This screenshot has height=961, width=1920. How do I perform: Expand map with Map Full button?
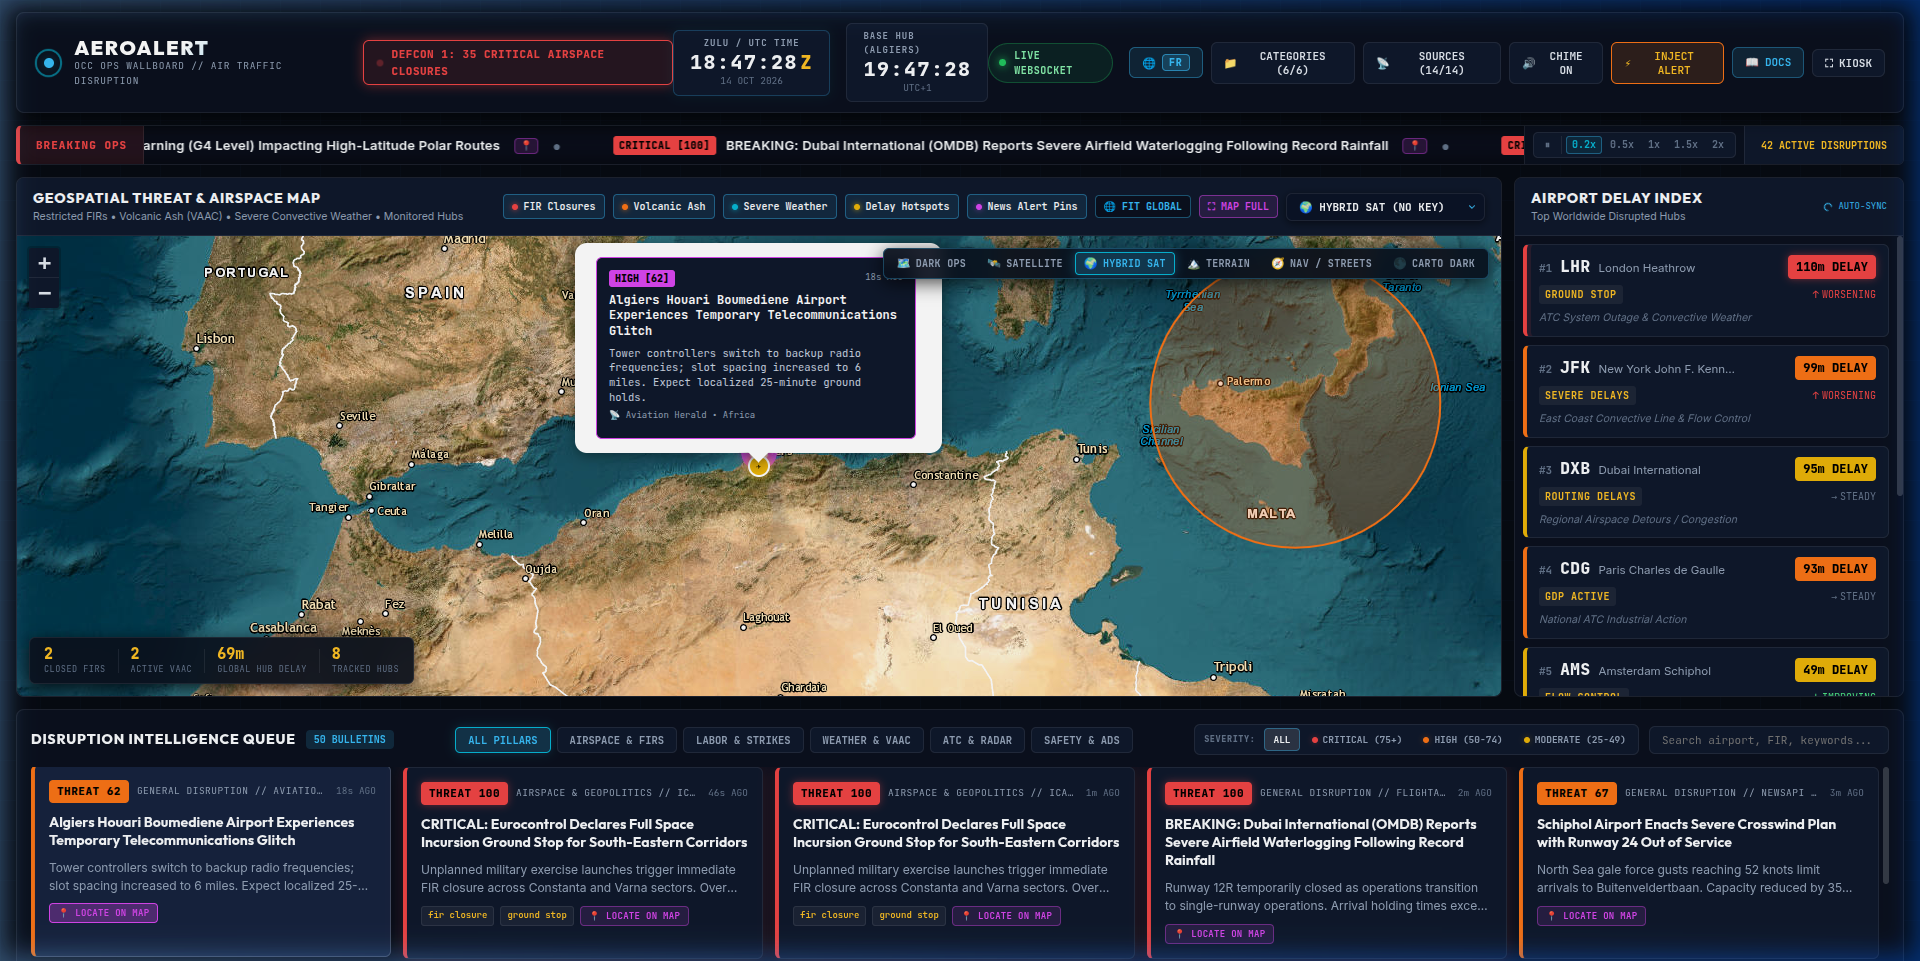[x=1238, y=207]
